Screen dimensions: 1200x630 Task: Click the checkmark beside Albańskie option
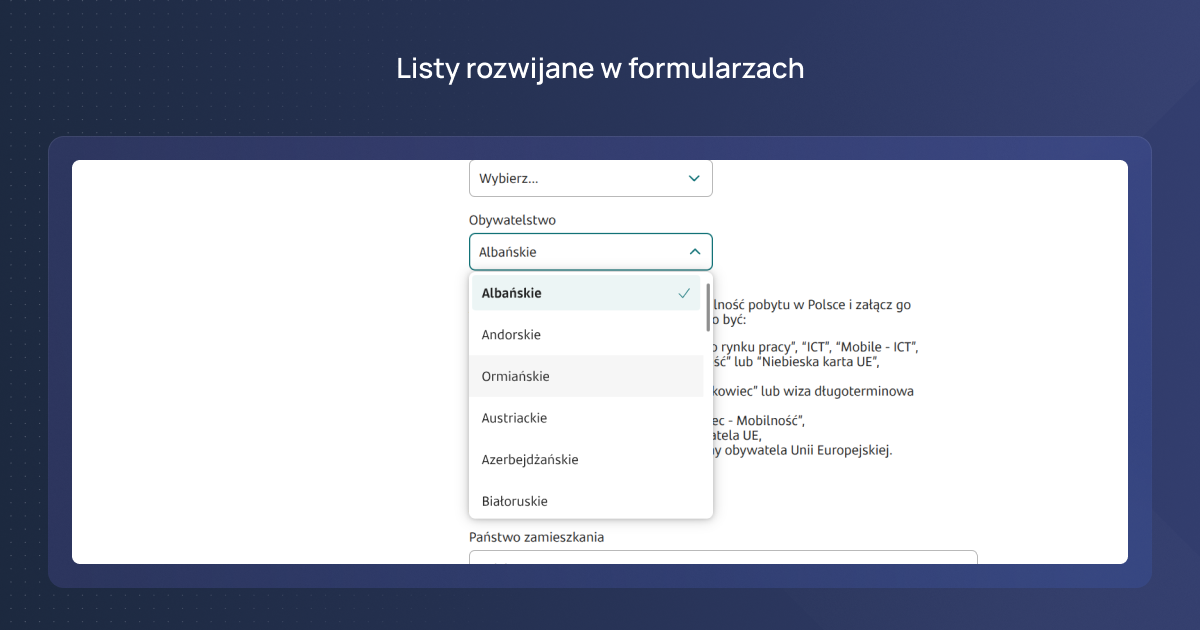[x=684, y=293]
